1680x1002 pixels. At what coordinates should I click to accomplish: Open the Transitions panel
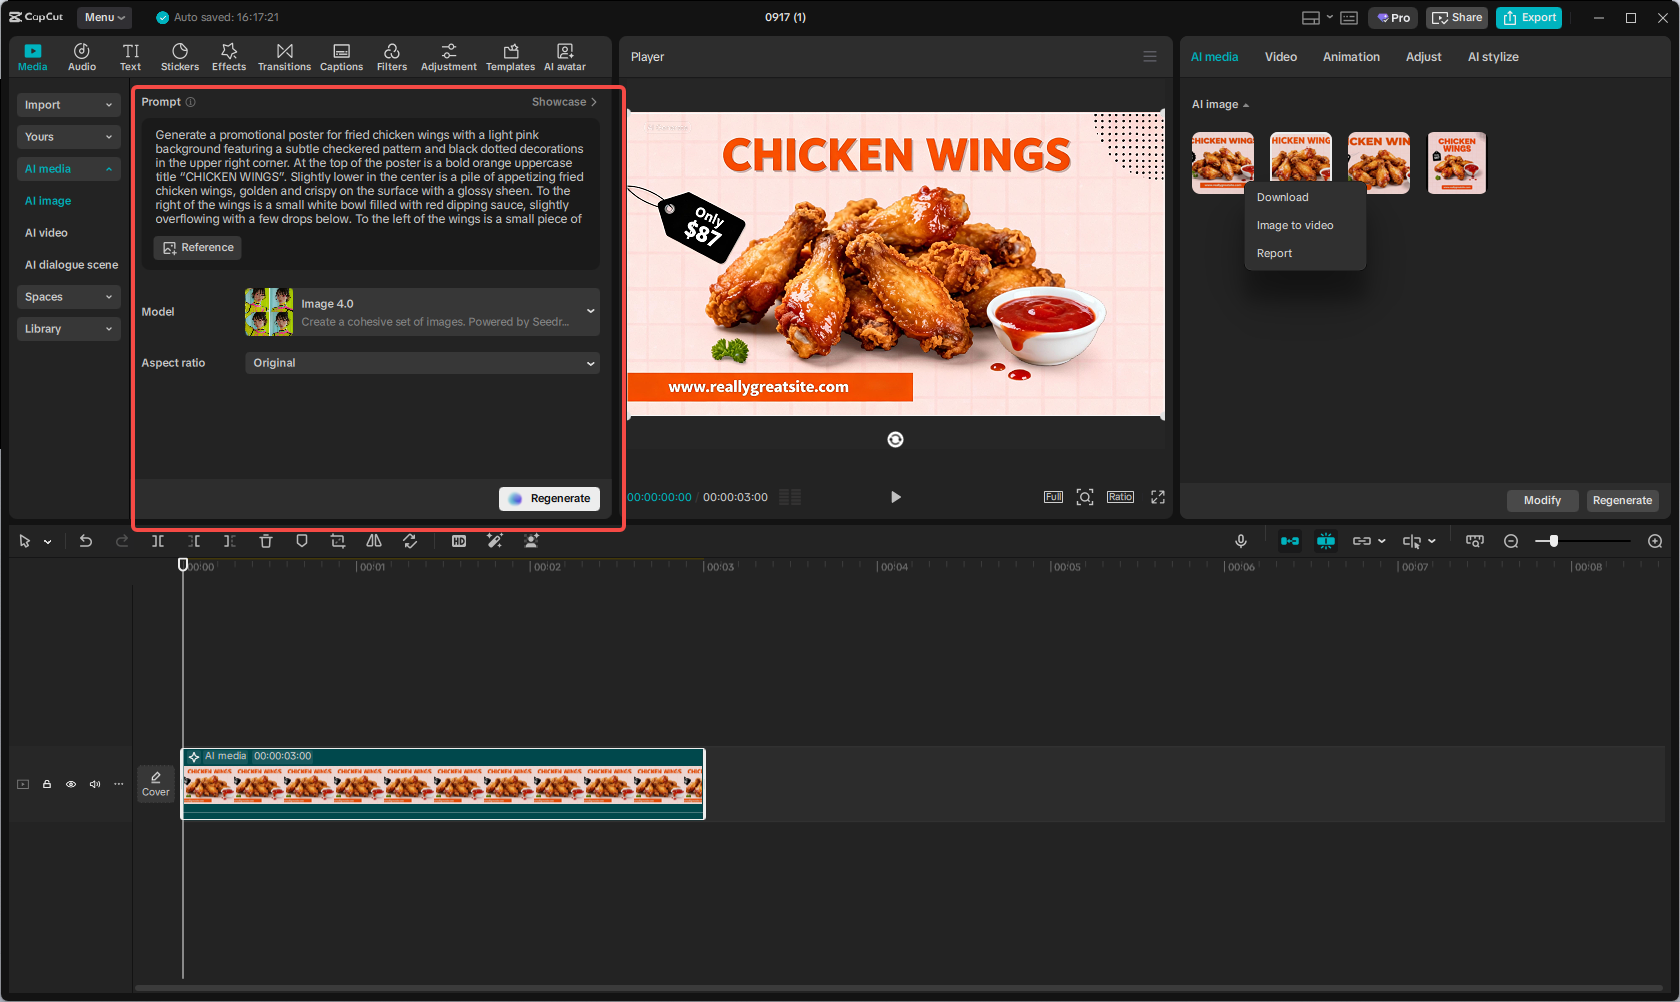point(284,57)
